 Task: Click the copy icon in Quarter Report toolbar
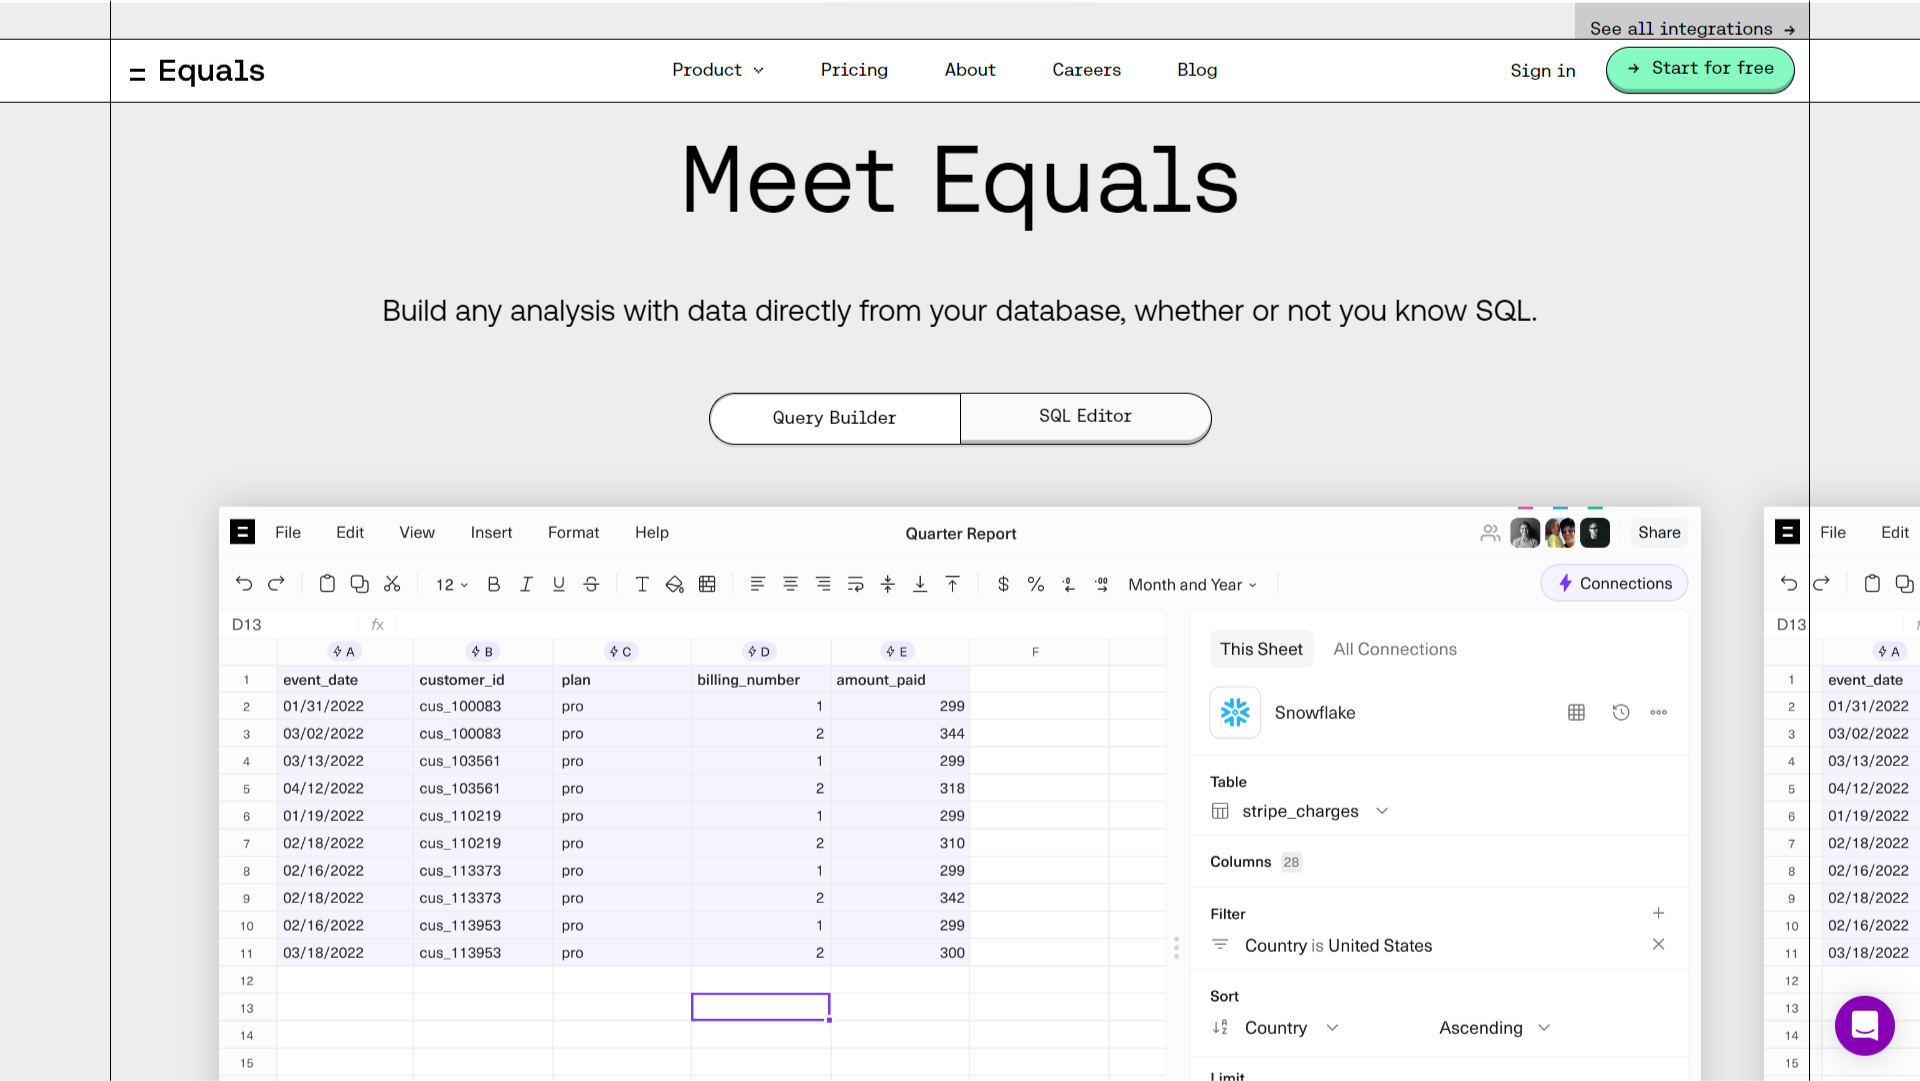coord(359,584)
